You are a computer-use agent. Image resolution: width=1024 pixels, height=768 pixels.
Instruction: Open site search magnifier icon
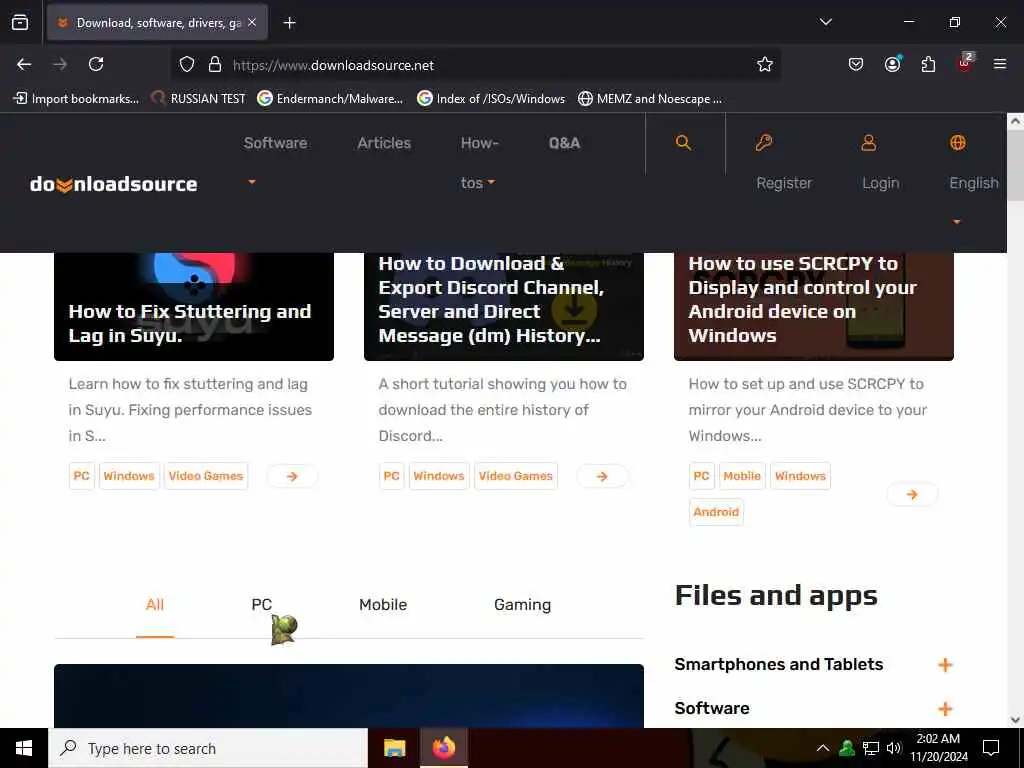tap(683, 143)
